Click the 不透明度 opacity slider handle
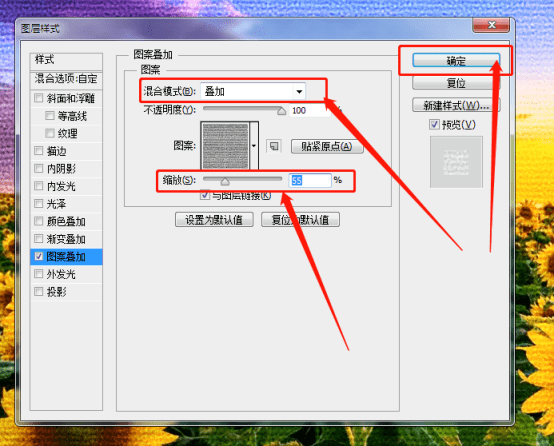Viewport: 554px width, 446px height. (x=281, y=111)
